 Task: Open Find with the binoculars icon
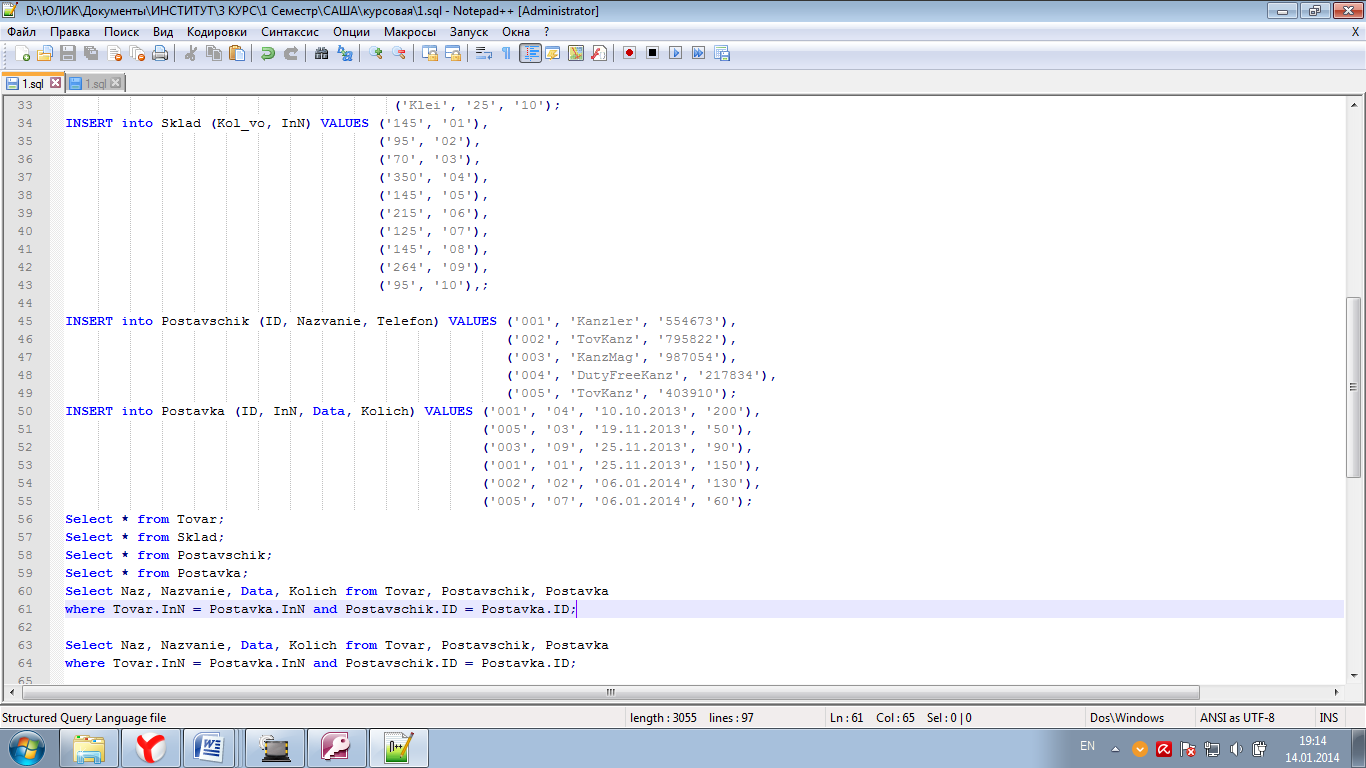coord(321,53)
